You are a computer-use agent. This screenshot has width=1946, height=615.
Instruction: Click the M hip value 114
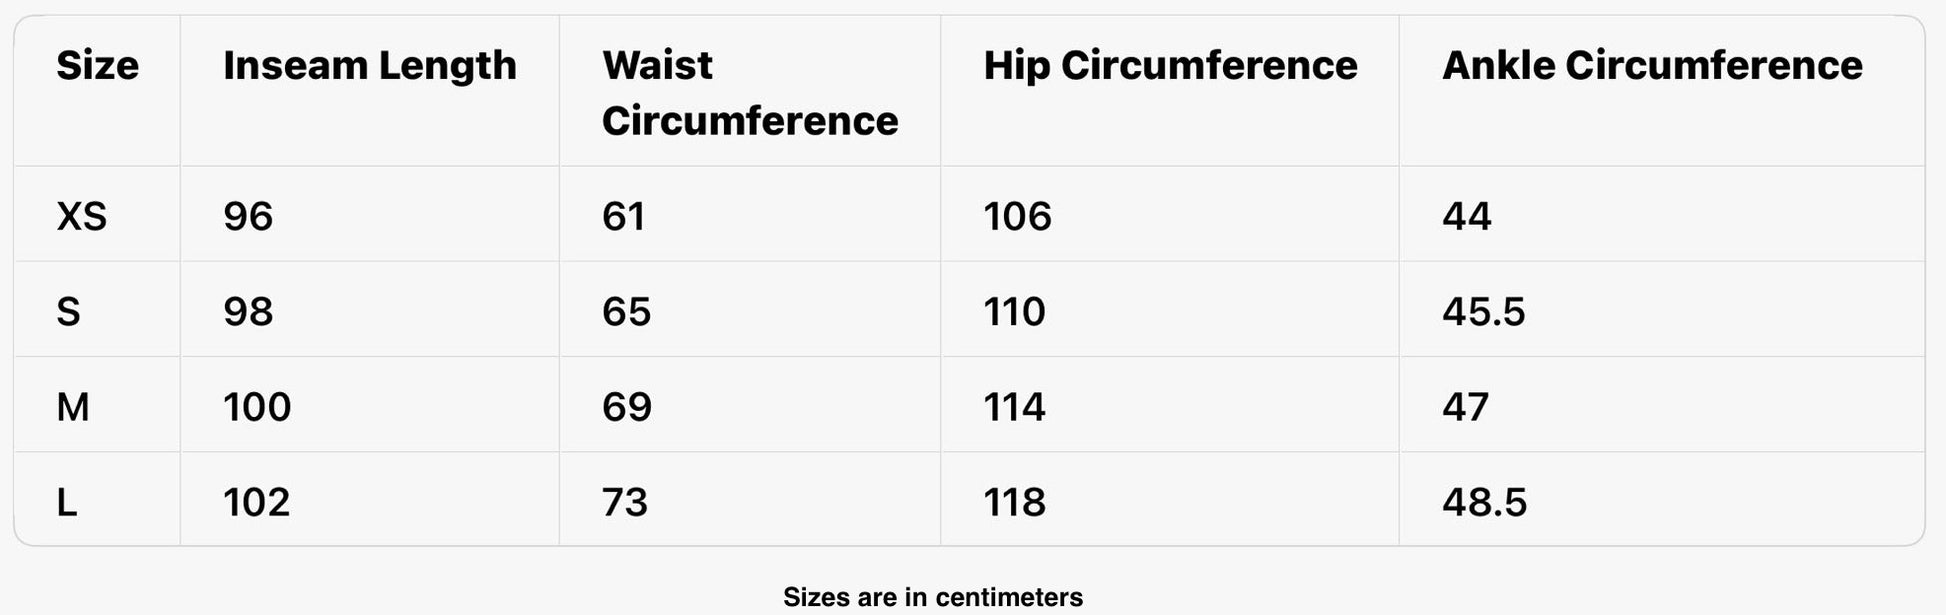1014,407
